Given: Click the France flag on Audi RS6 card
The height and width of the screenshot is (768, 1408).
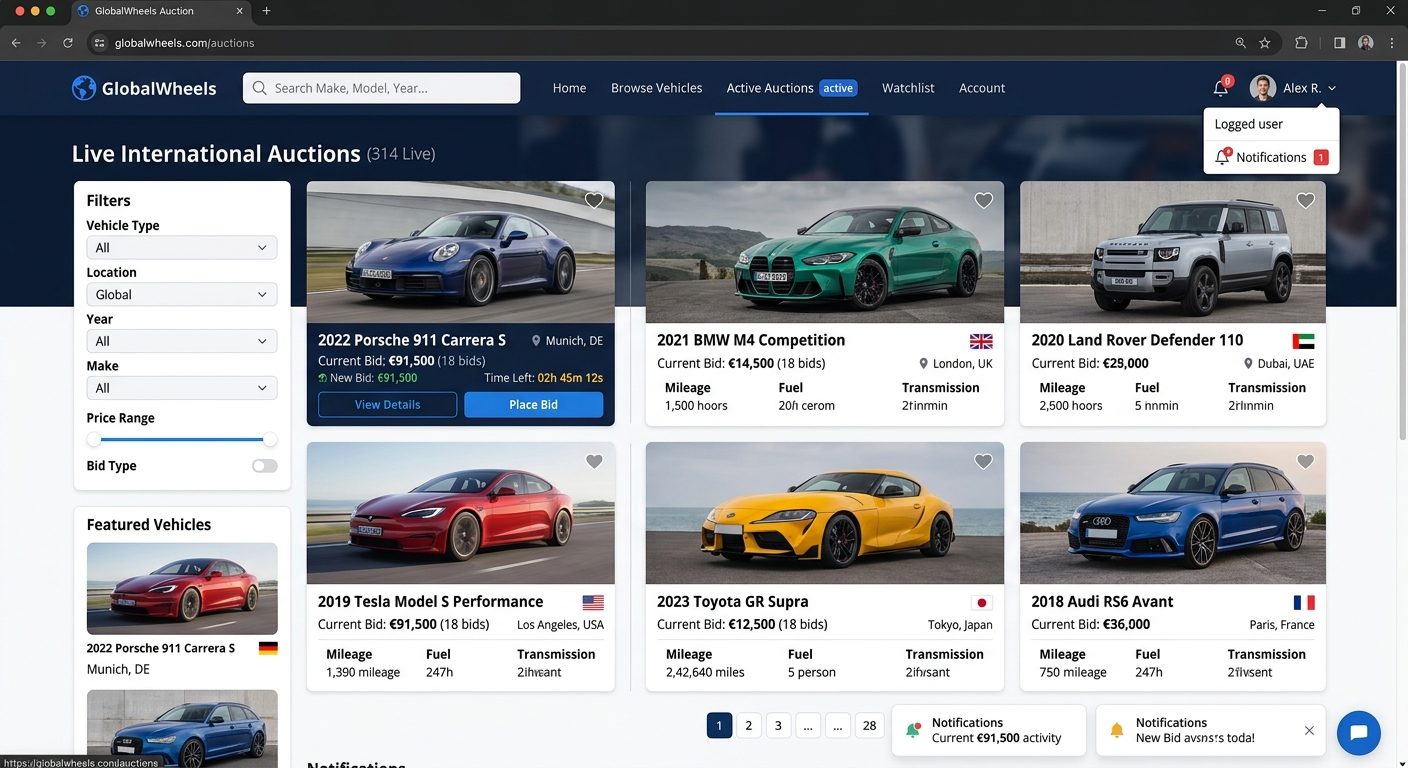Looking at the screenshot, I should [1304, 602].
